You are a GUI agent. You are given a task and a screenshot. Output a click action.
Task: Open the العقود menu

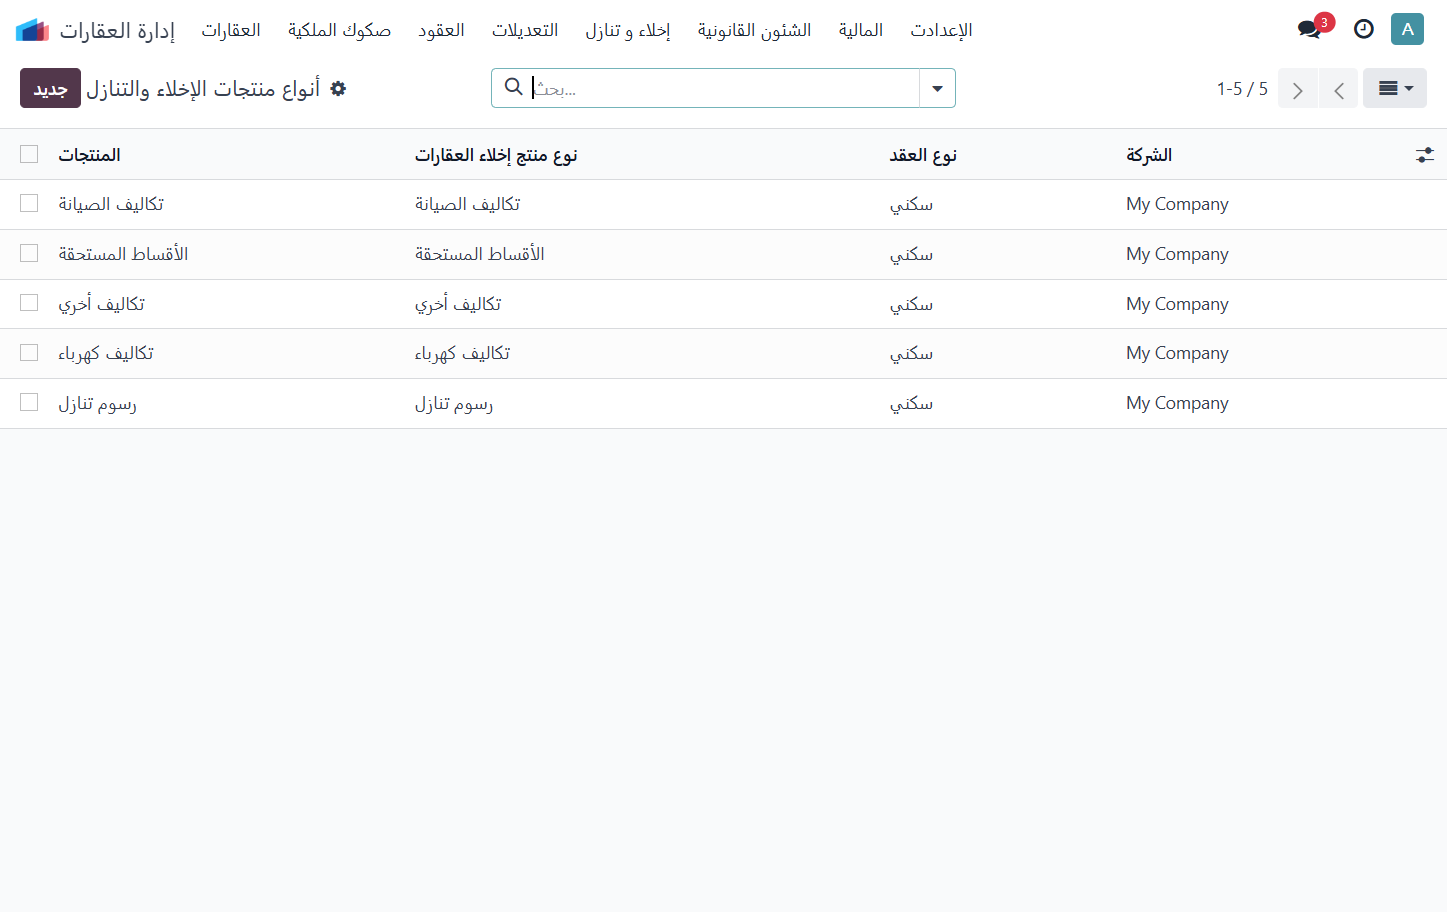[441, 30]
